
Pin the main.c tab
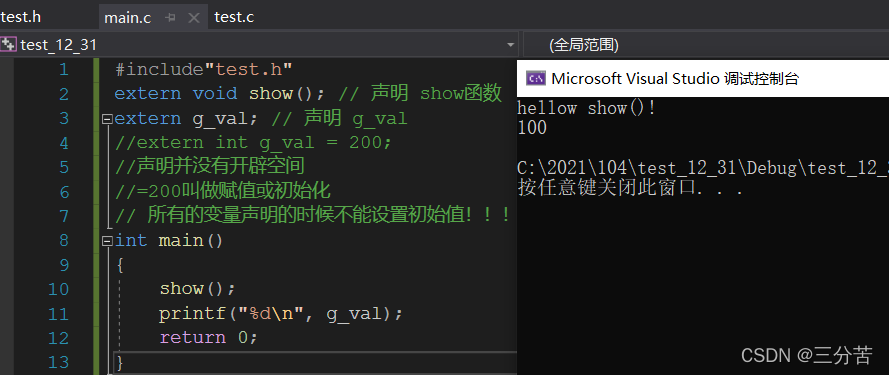click(170, 18)
